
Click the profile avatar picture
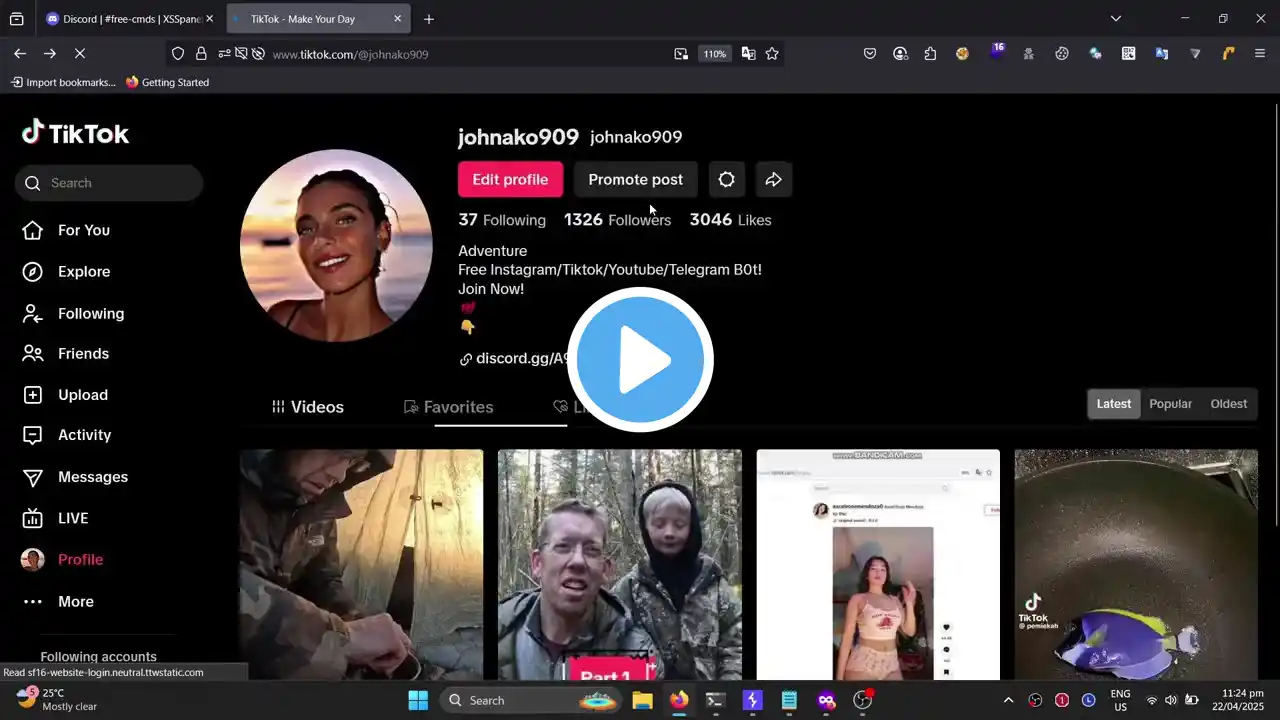tap(336, 246)
